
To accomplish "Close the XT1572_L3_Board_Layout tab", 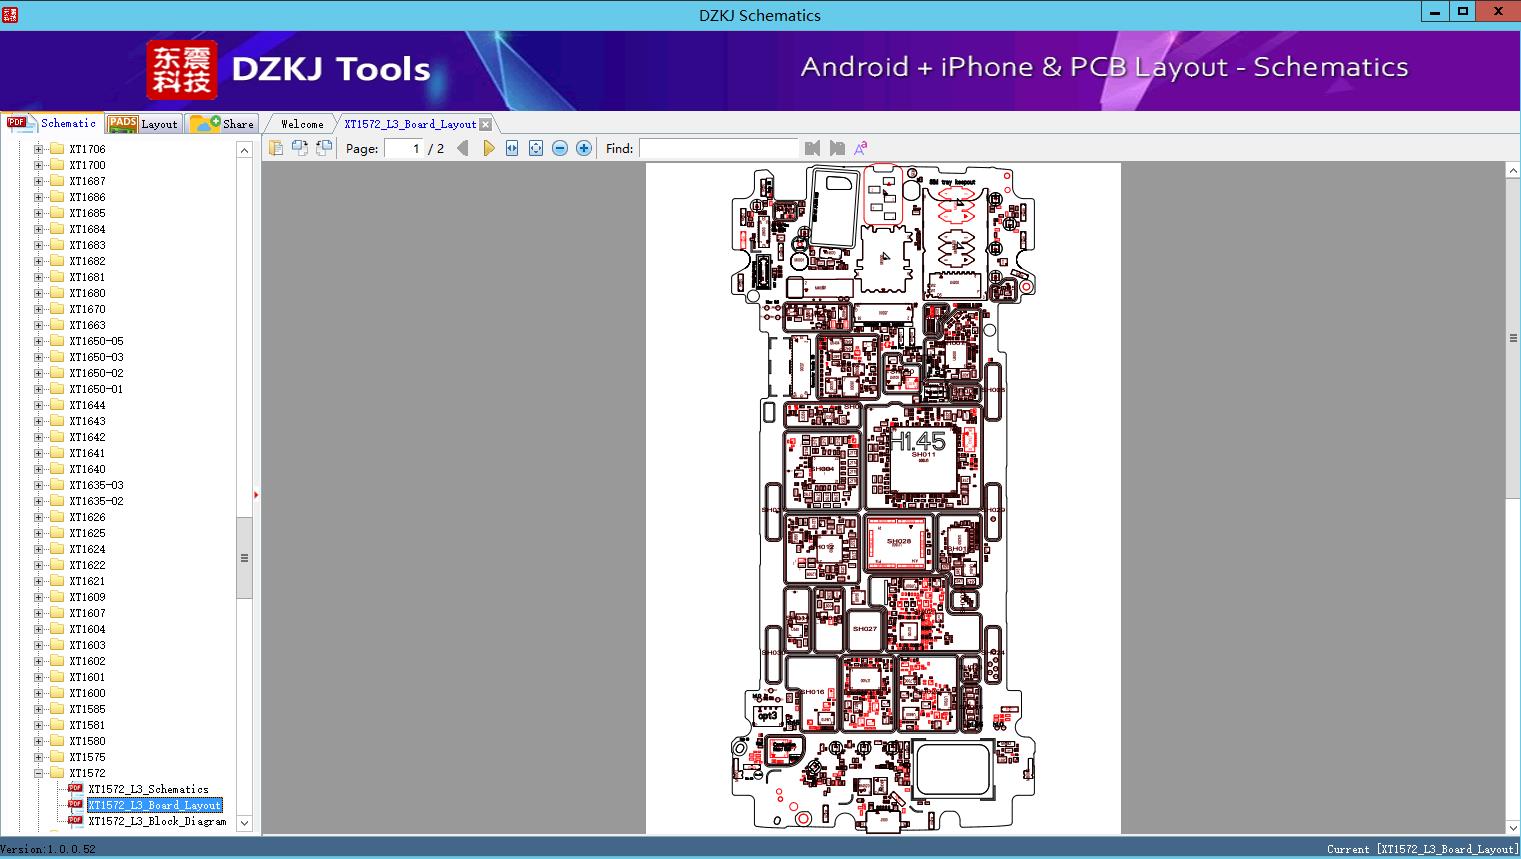I will tap(486, 124).
